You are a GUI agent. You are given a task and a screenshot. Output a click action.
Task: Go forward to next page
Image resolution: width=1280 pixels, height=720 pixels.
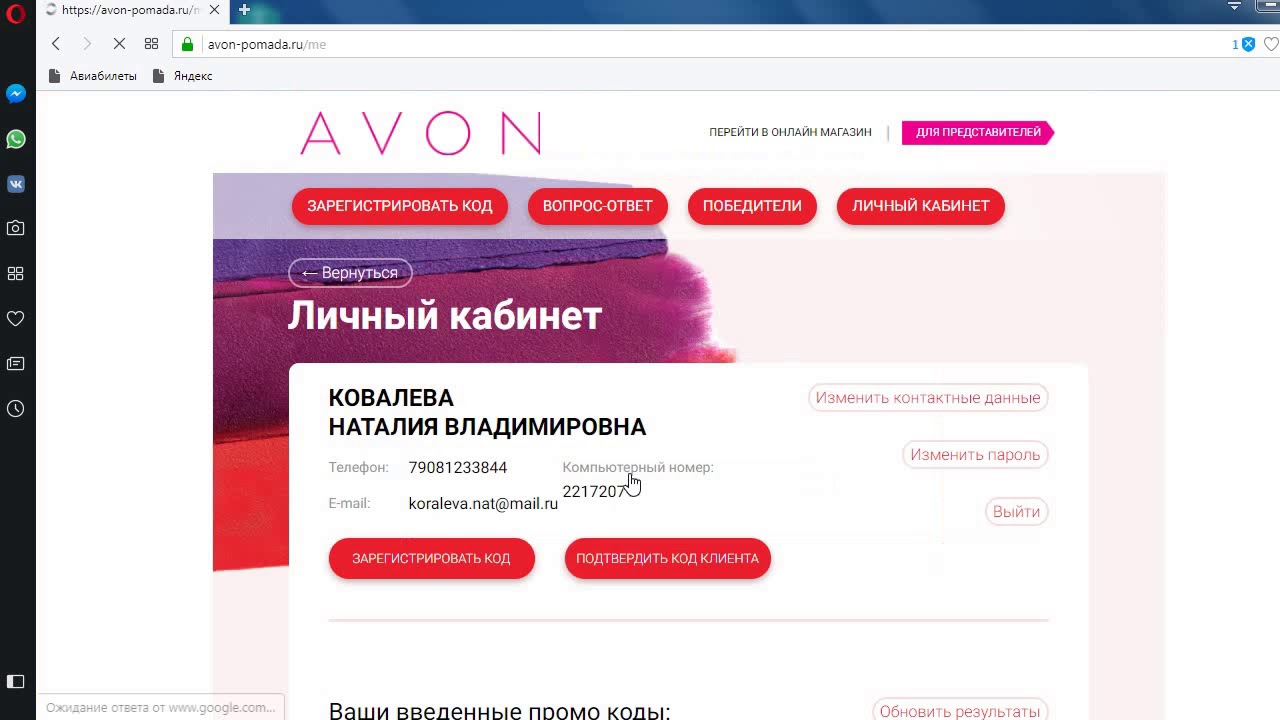coord(87,44)
